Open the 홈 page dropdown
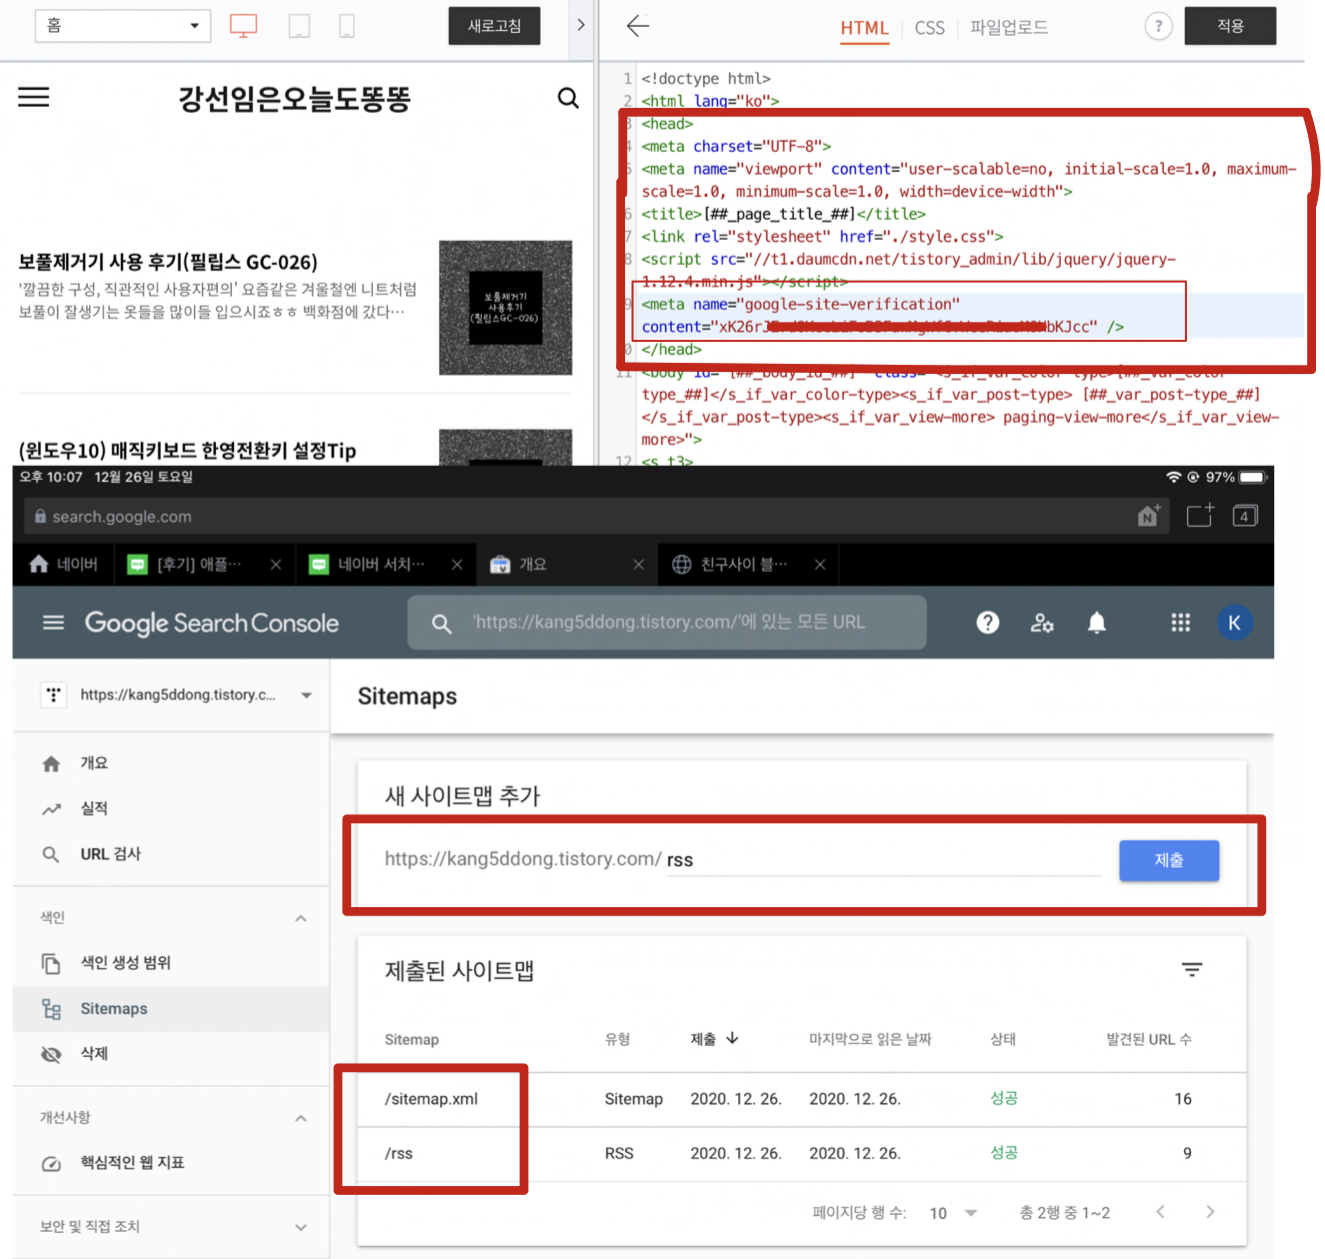 click(x=123, y=26)
